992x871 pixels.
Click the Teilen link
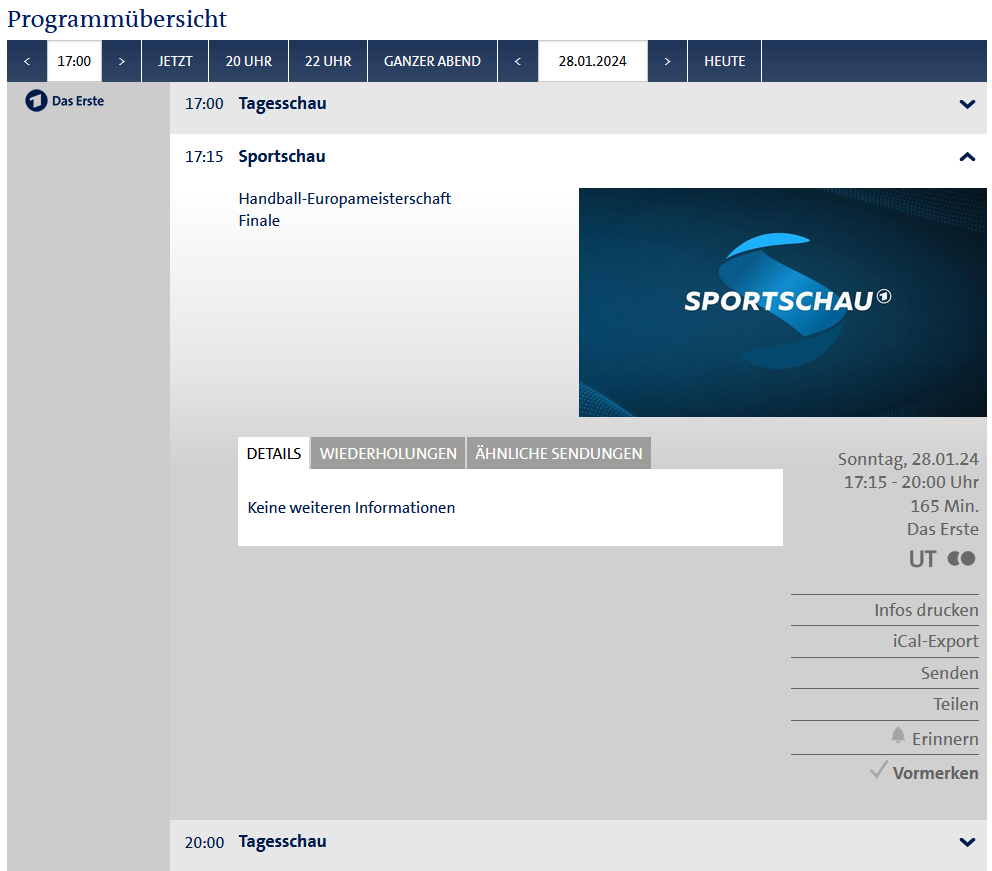[956, 704]
